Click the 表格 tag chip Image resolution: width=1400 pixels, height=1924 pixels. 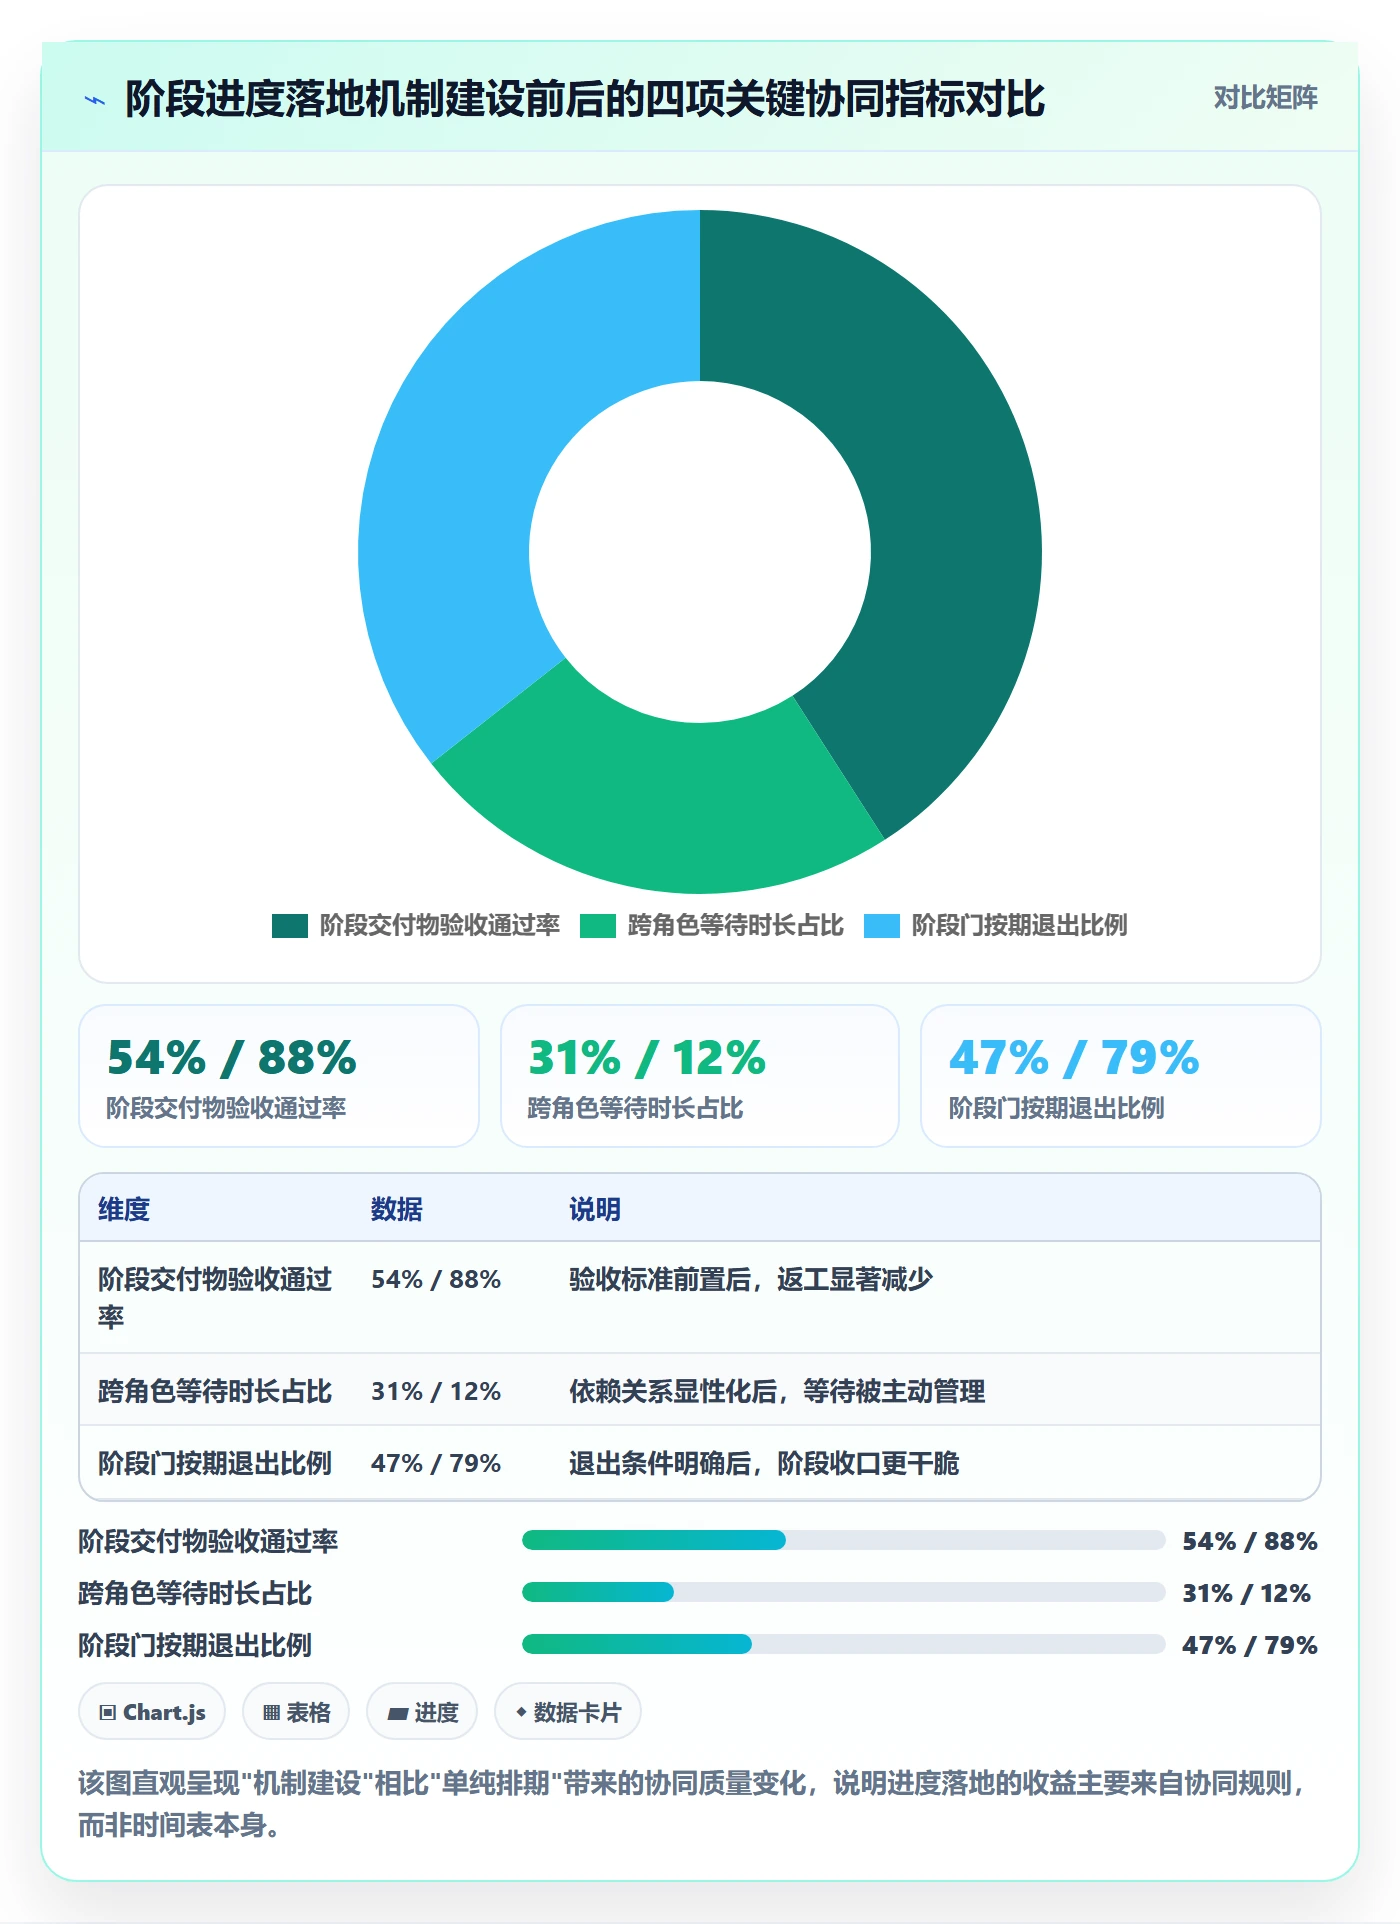296,1712
